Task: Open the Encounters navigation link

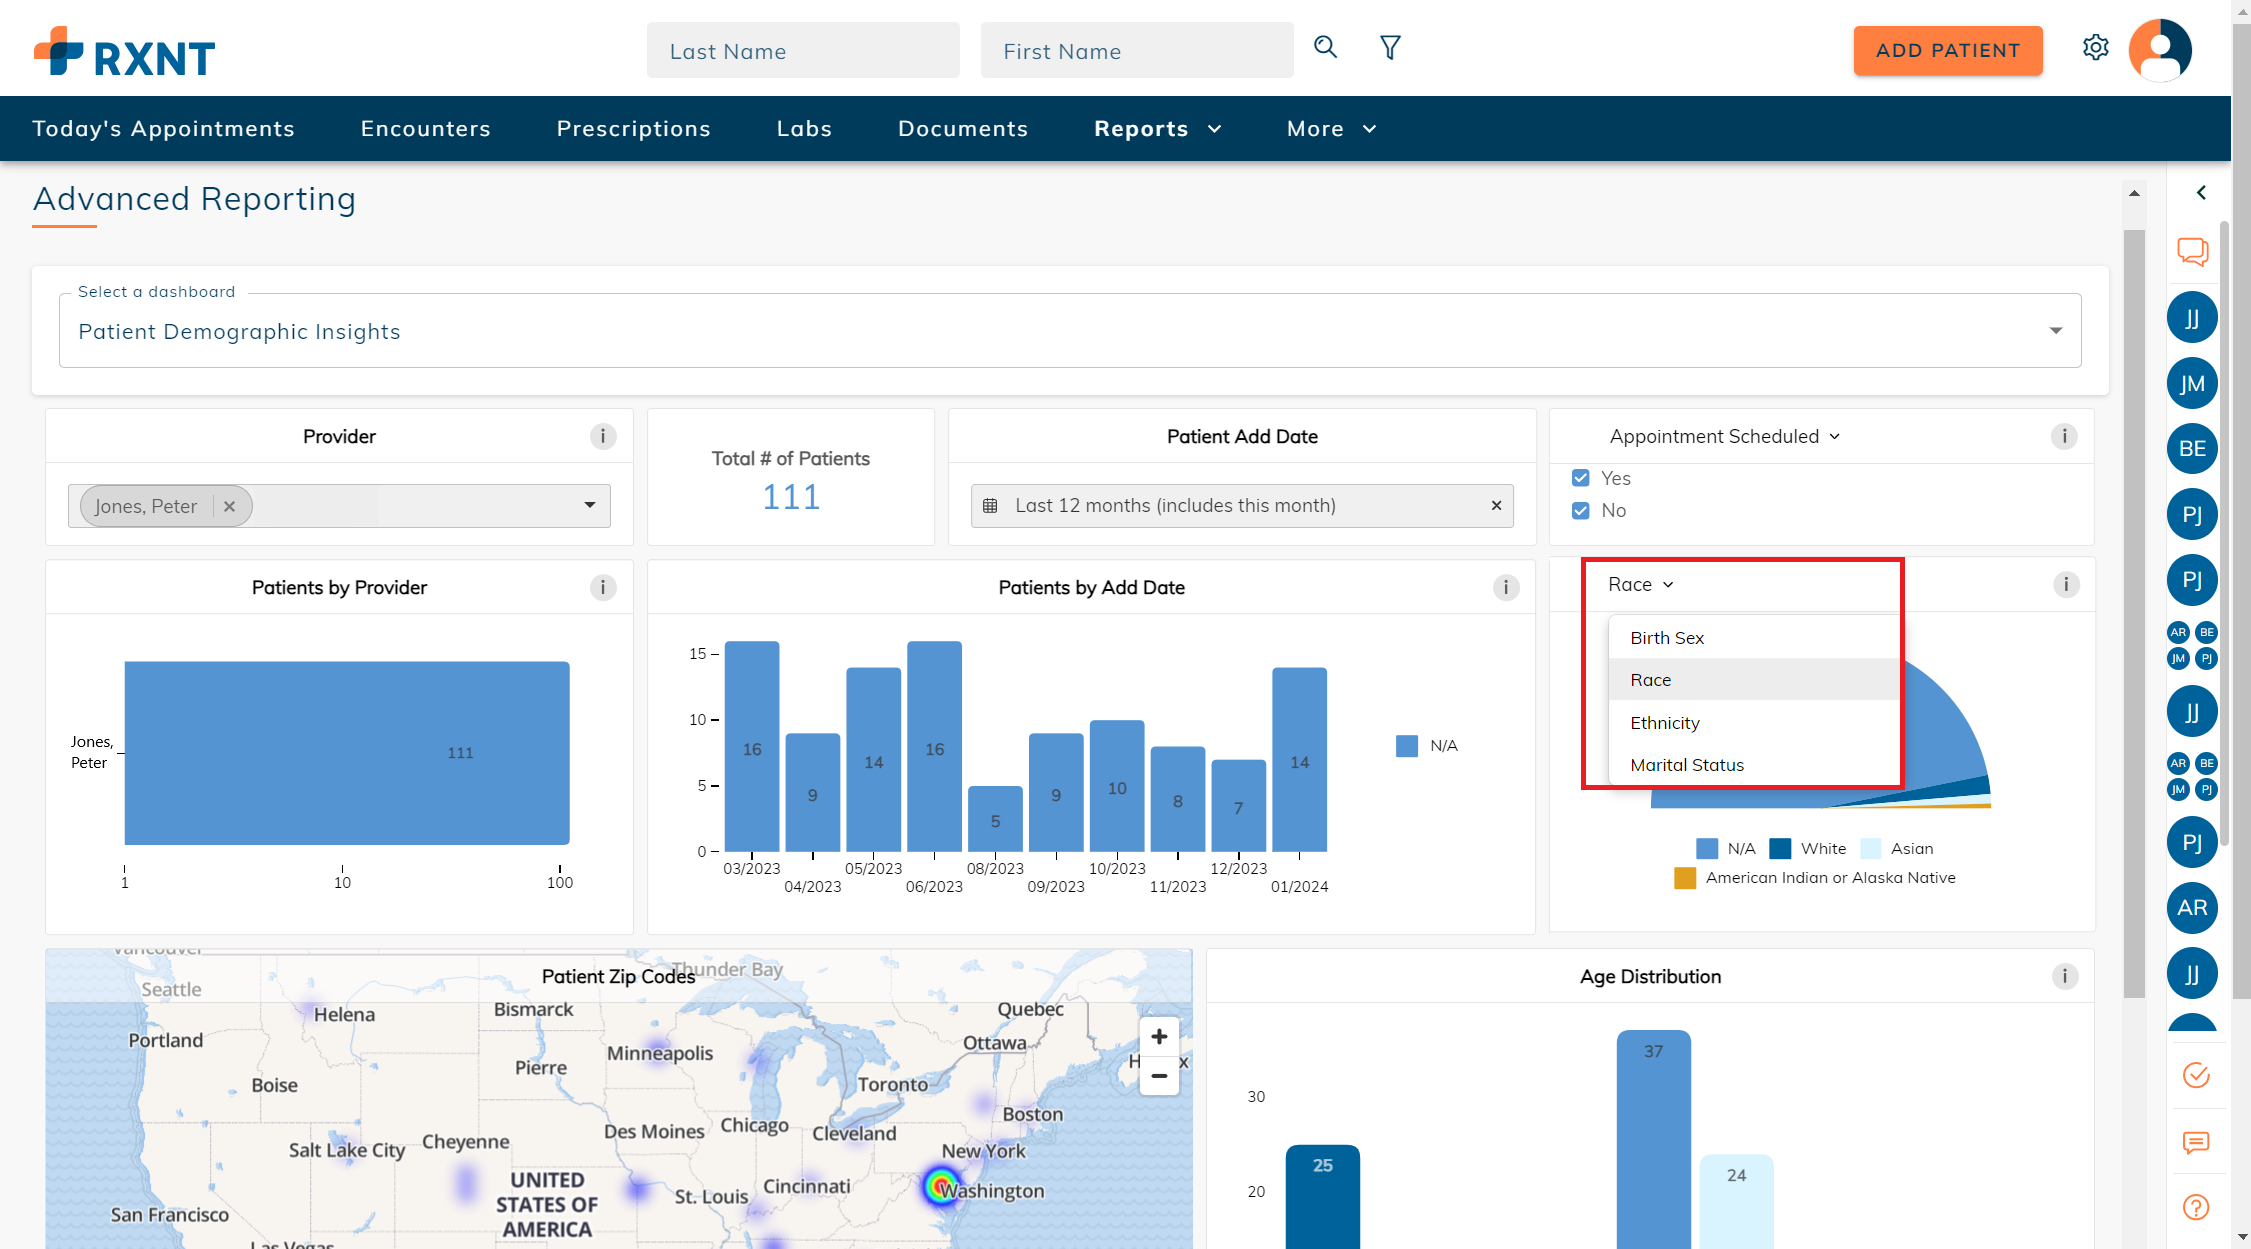Action: [x=425, y=128]
